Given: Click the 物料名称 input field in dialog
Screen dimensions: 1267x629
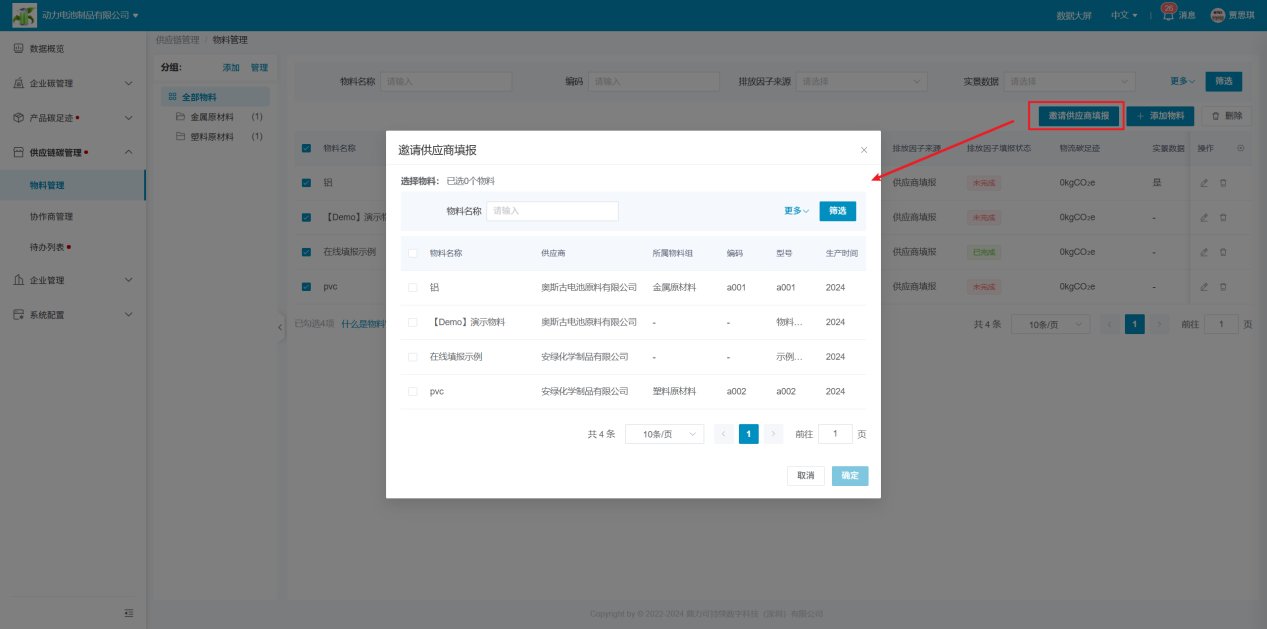Looking at the screenshot, I should (552, 211).
